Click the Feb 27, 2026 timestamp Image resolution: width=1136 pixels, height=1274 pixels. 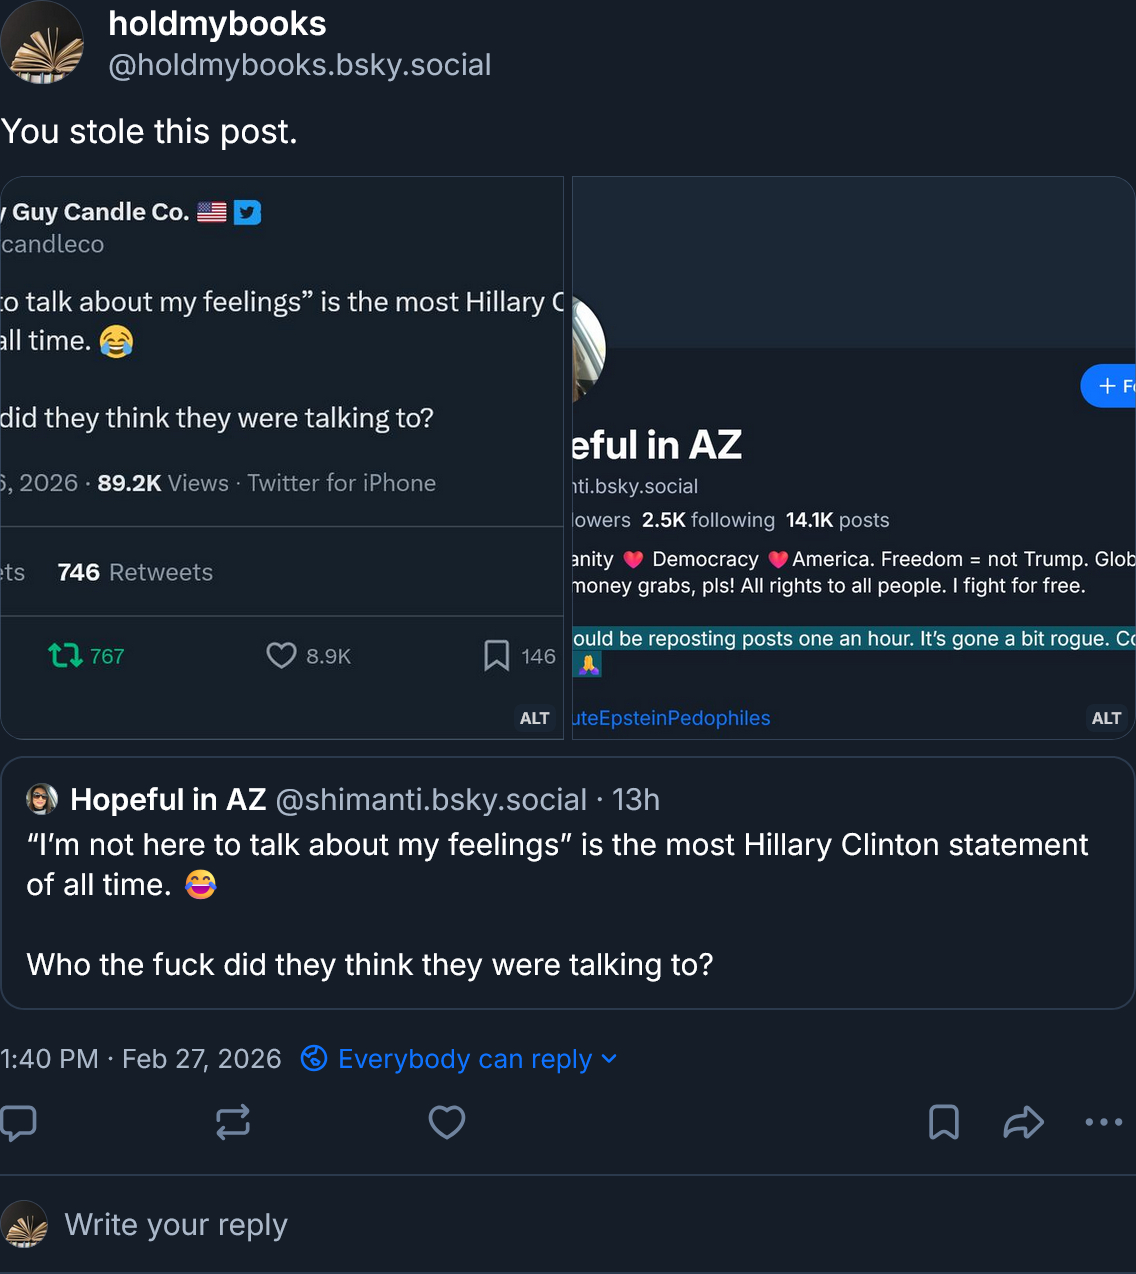[x=141, y=1059]
